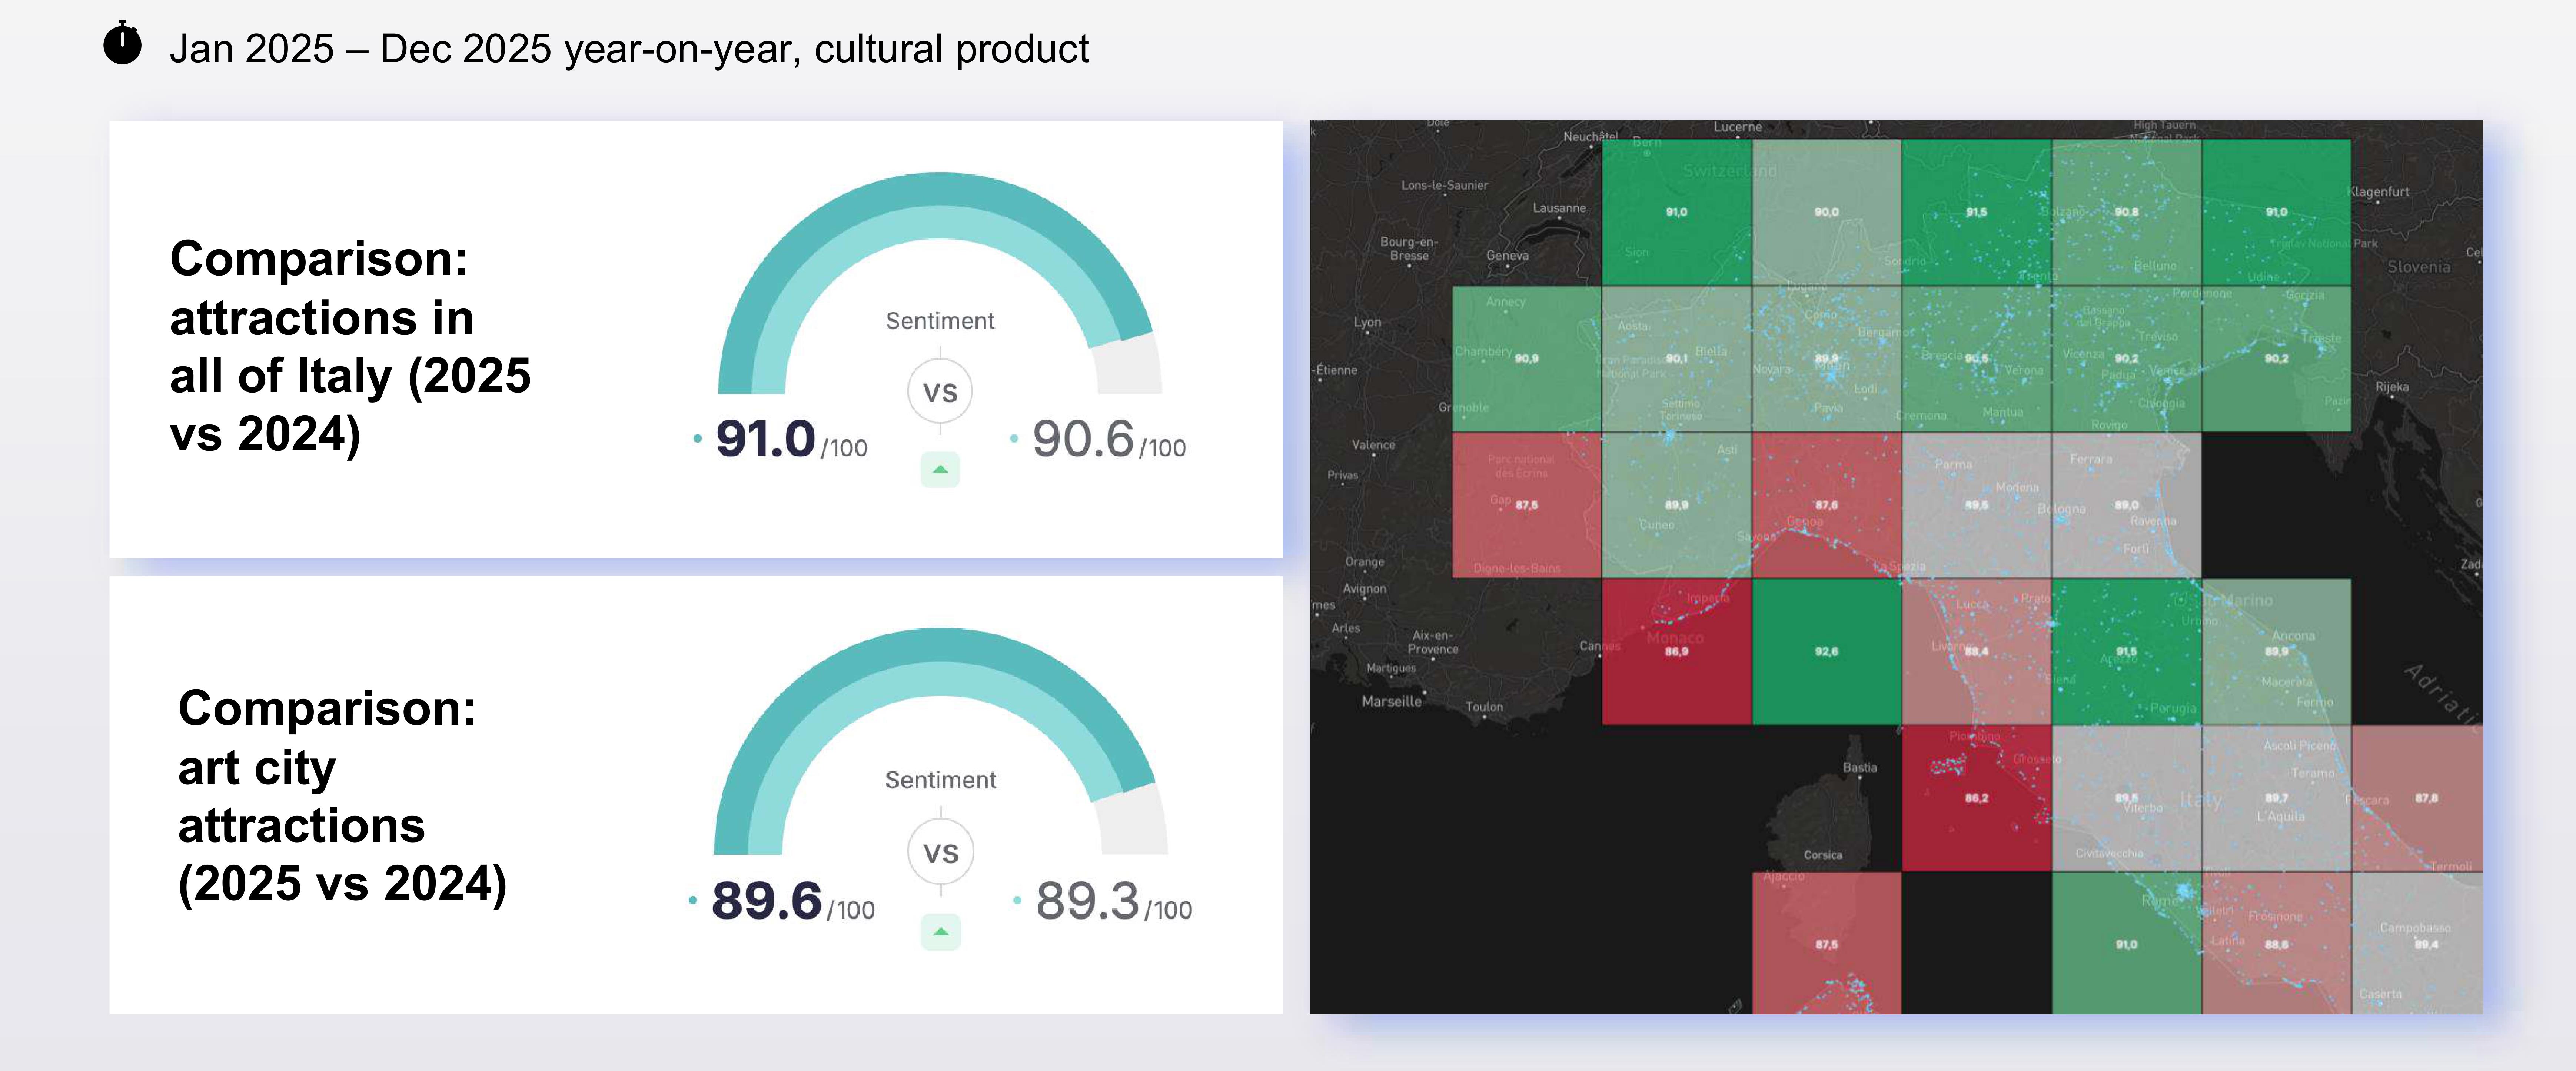Select the 90,5 tile near Brescia

[1977, 359]
